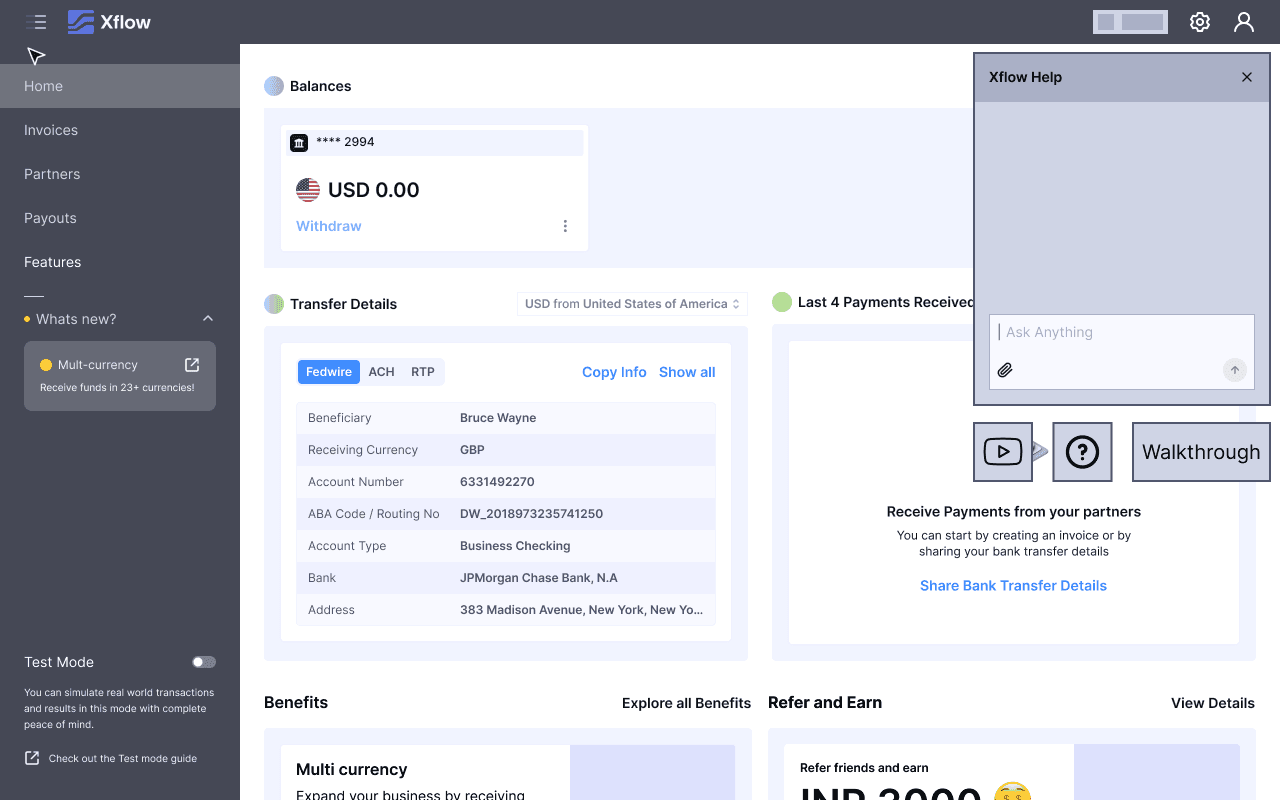Click the attachment paperclip icon

pos(1005,370)
